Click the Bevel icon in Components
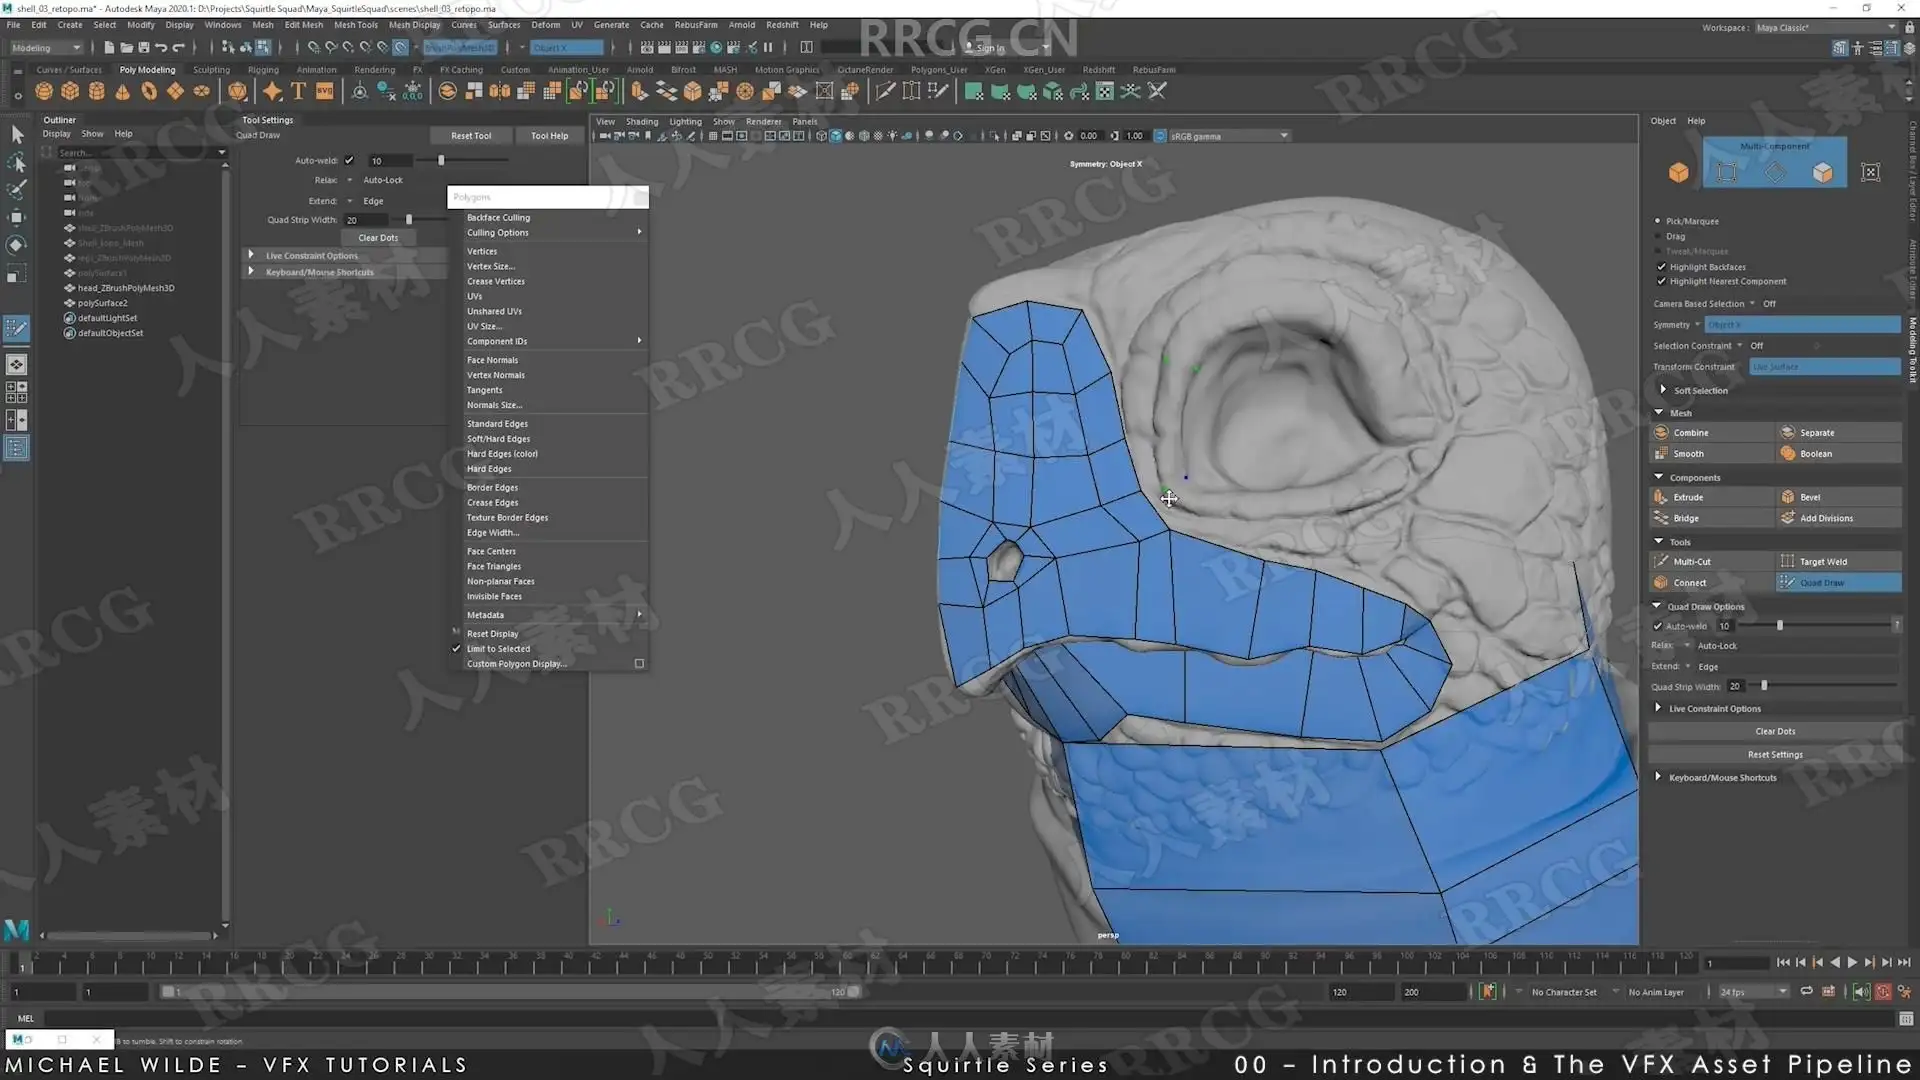1920x1080 pixels. 1788,497
